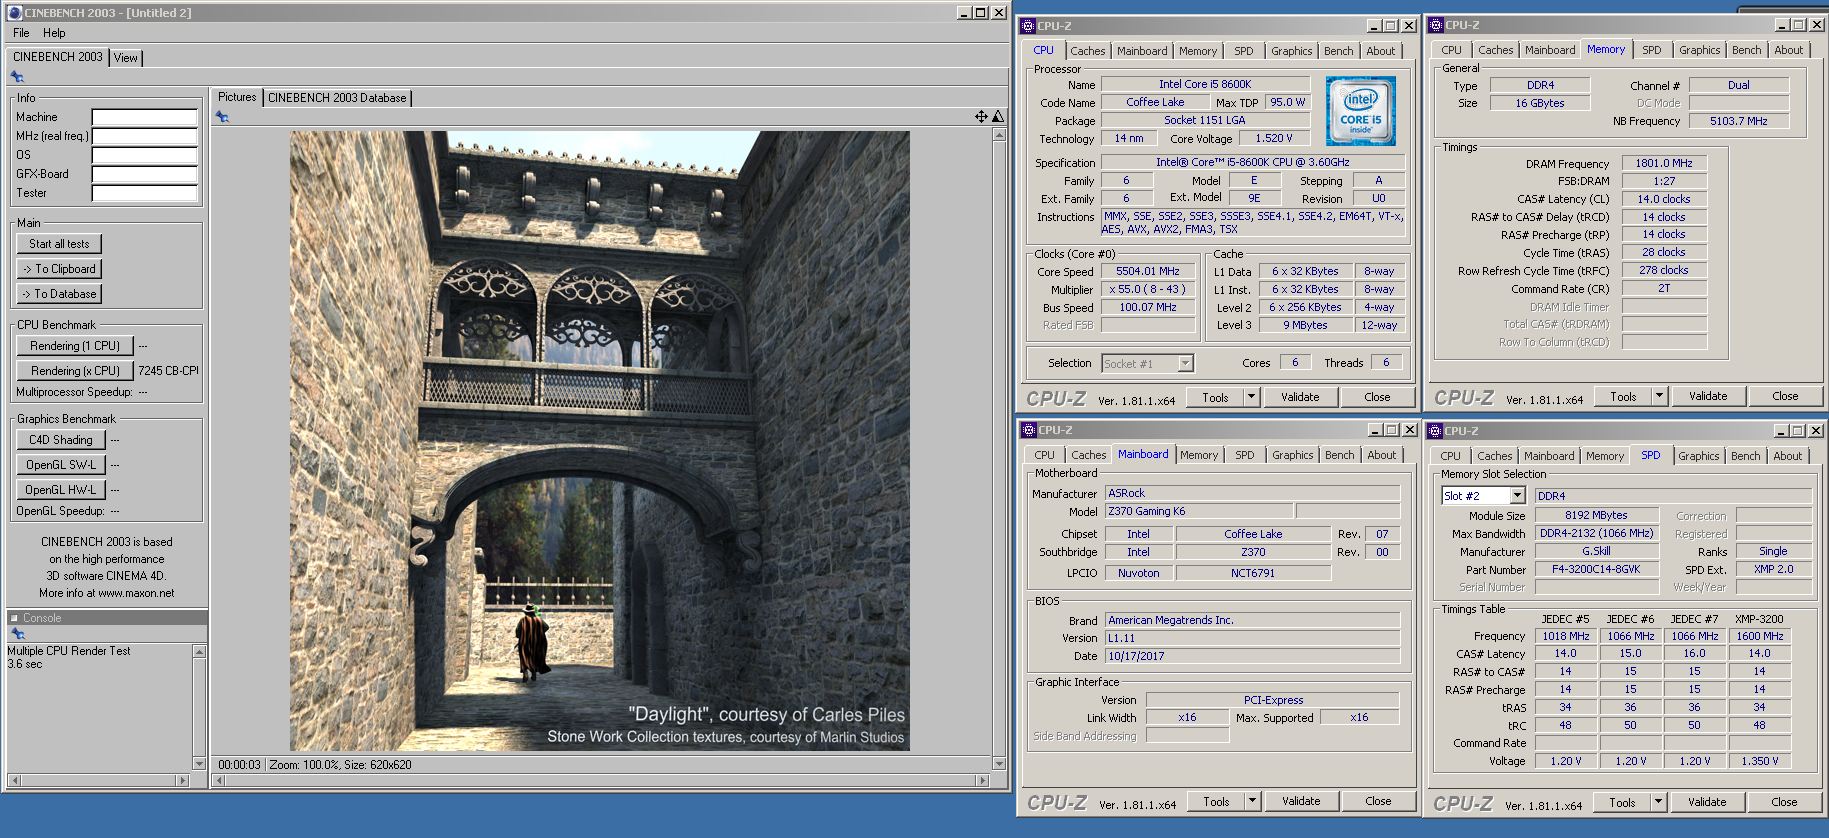Open the Help menu in CINEBENCH
Screen dimensions: 1829x838
(54, 33)
